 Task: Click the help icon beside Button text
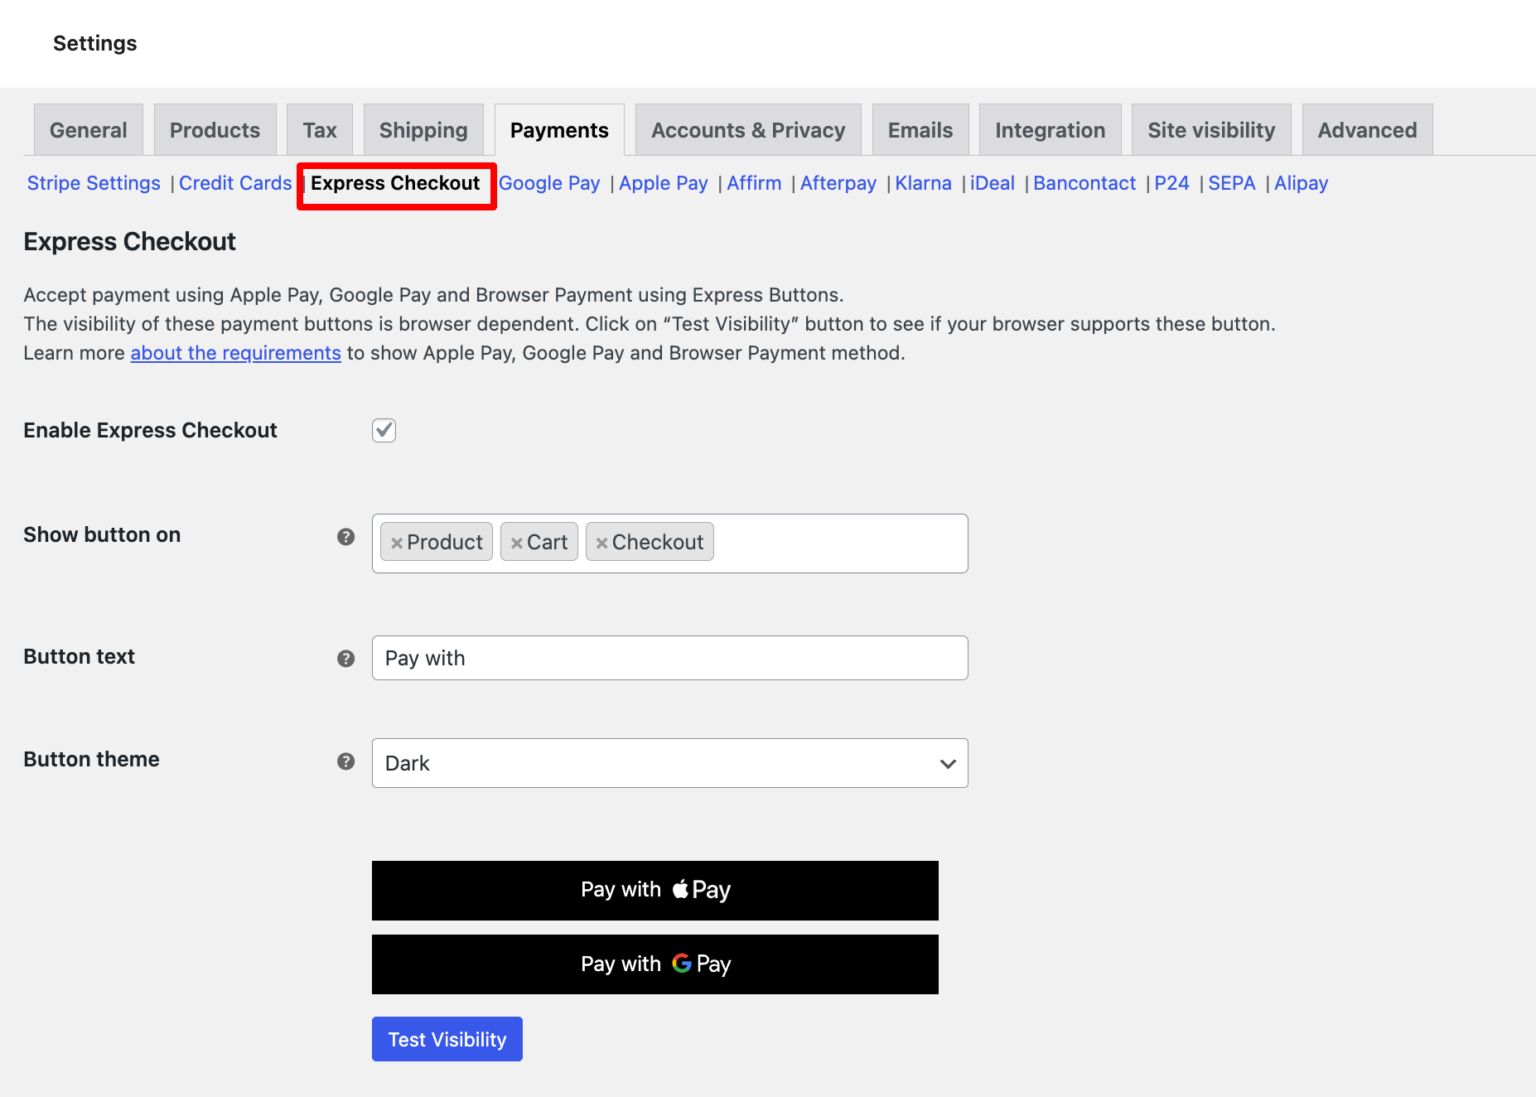(x=346, y=658)
